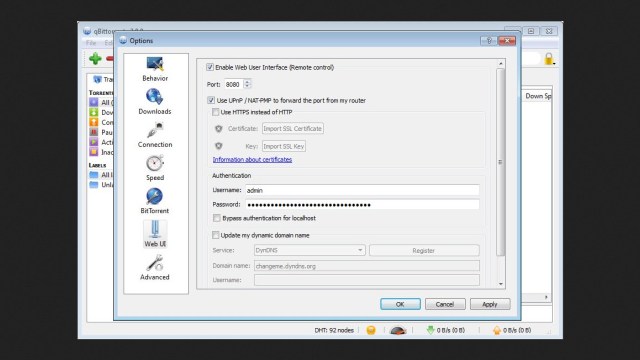Click the shield icon beside Certificate

pyautogui.click(x=219, y=129)
